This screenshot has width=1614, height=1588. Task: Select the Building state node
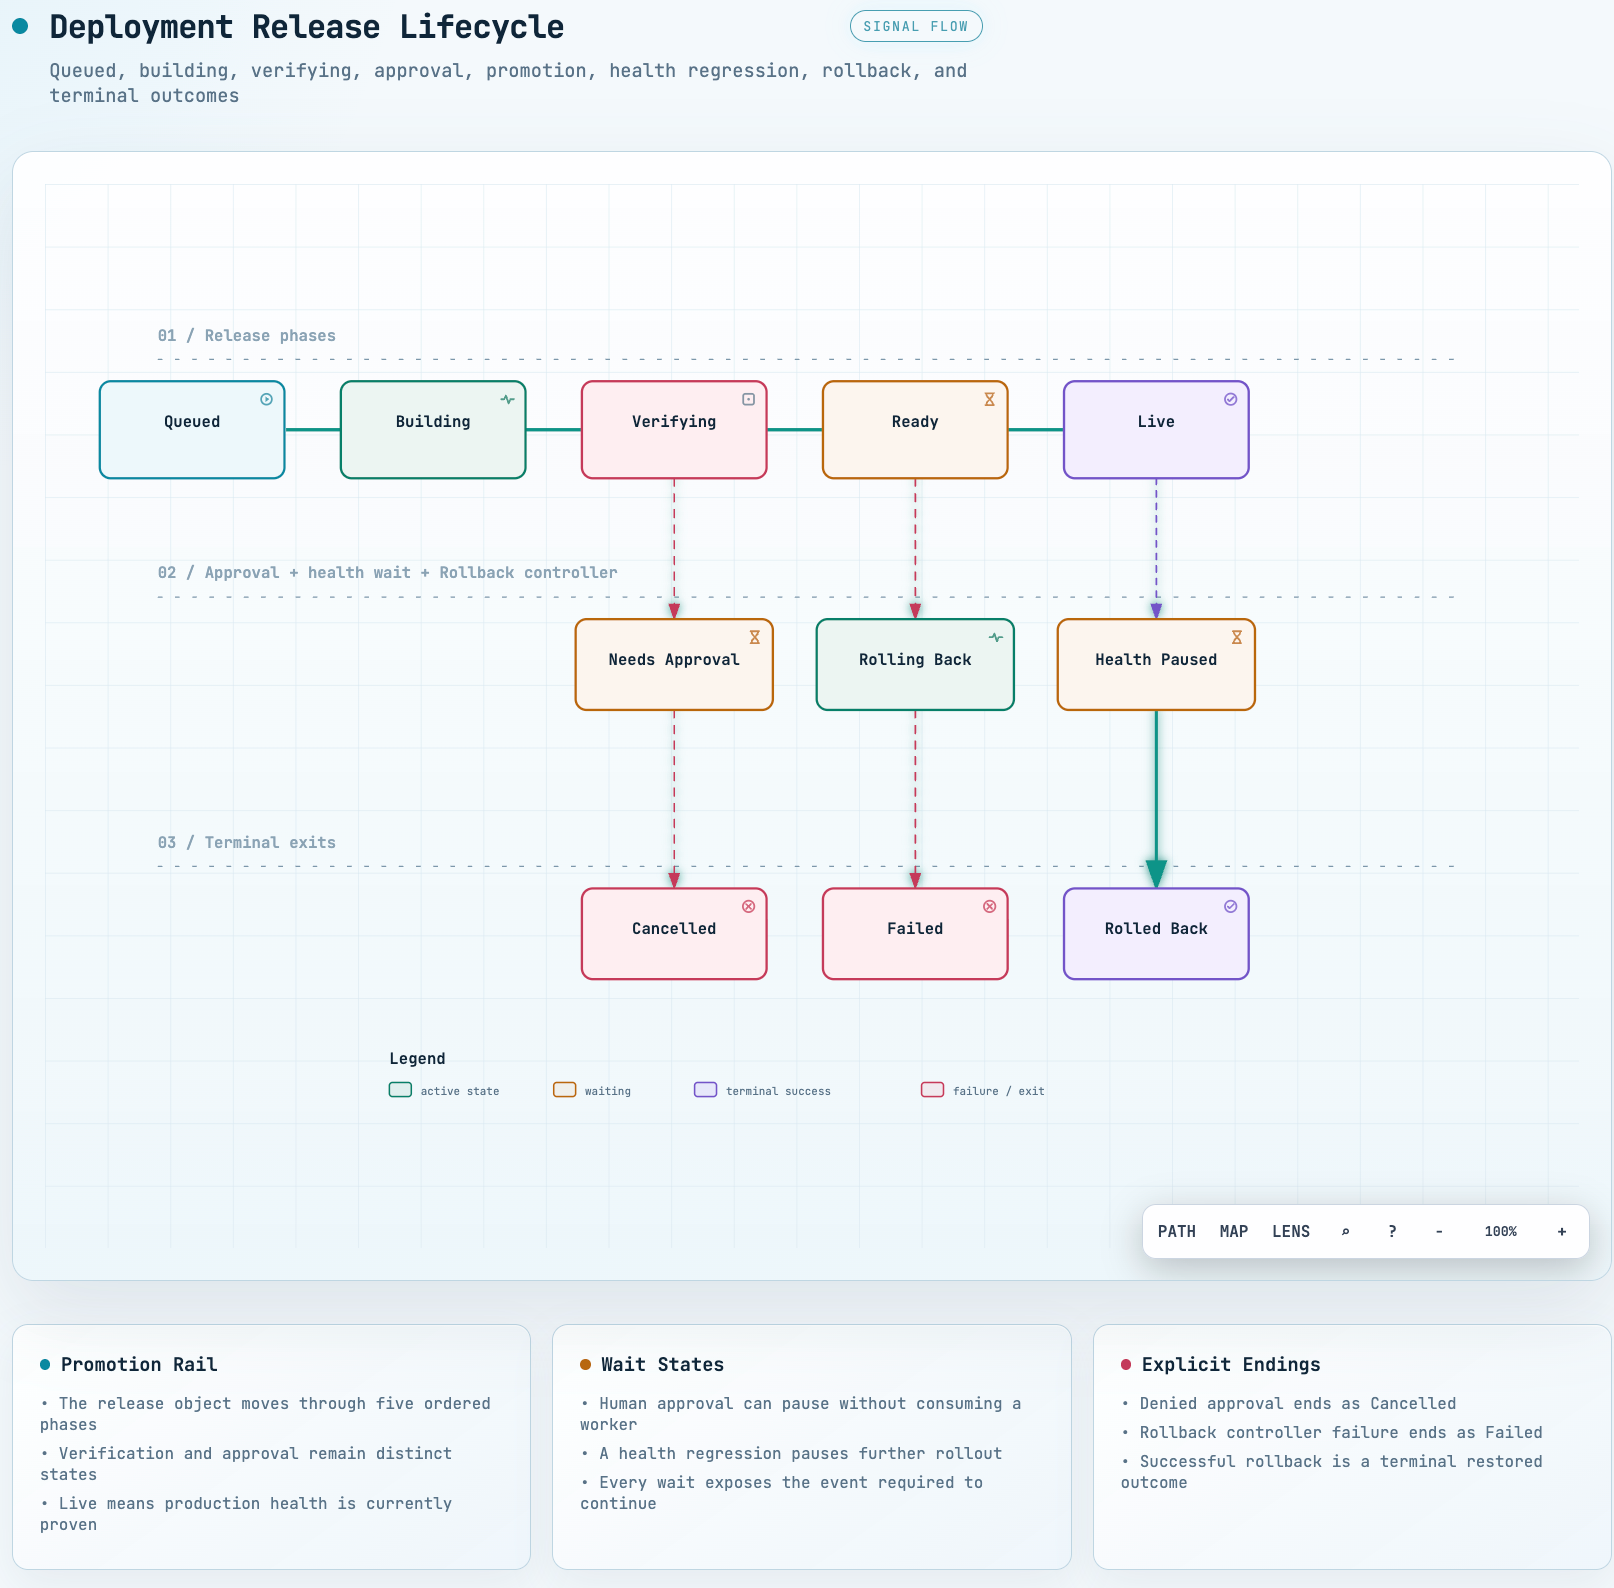coord(433,430)
